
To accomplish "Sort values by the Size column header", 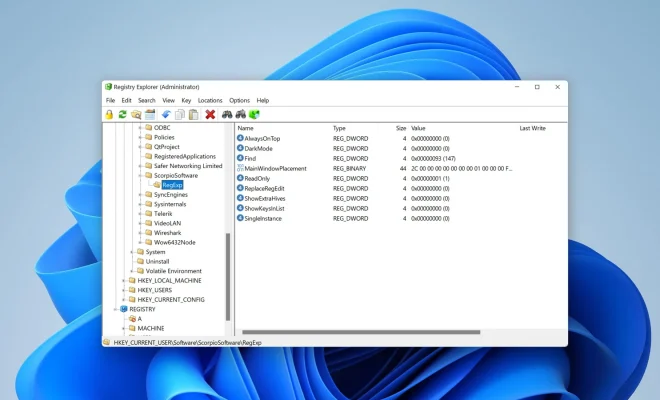I will coord(401,128).
